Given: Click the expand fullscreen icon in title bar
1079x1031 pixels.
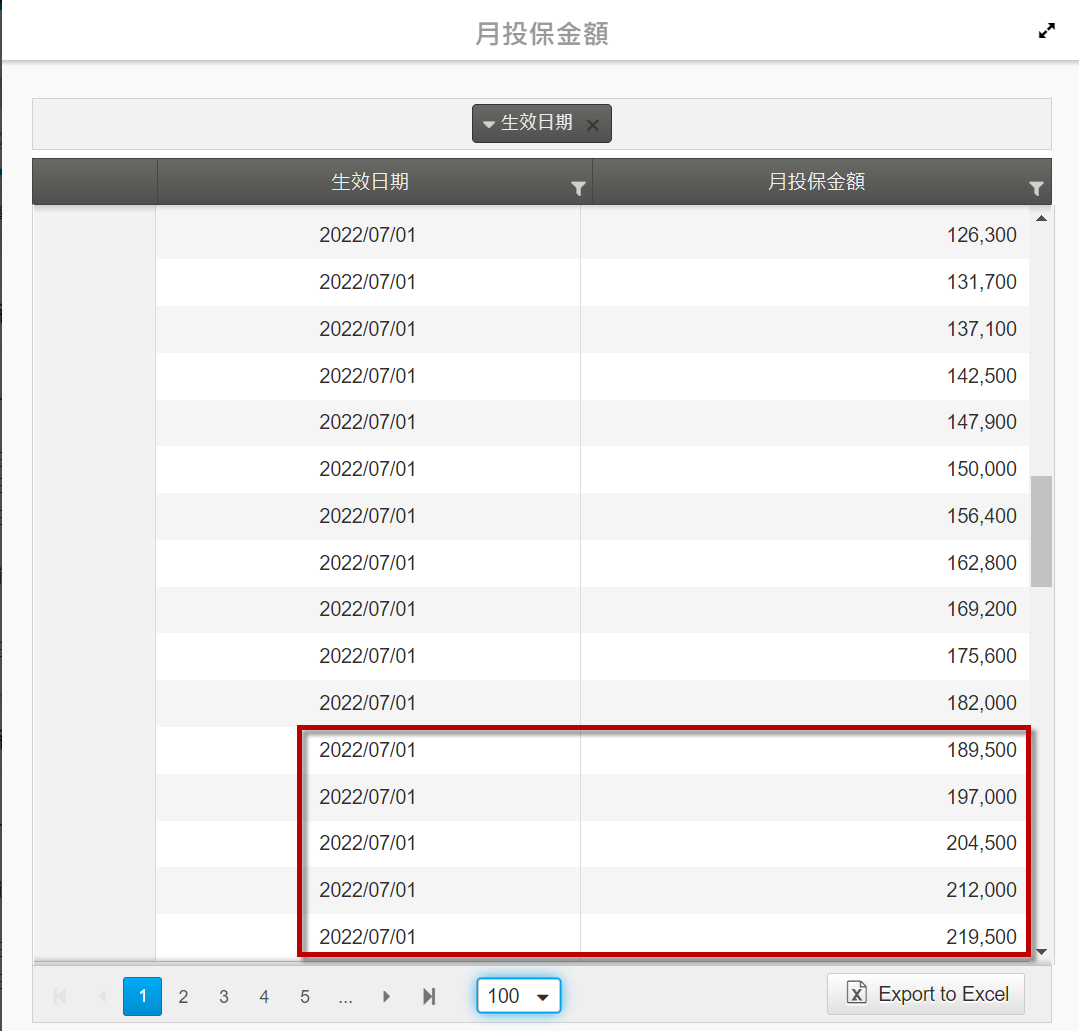Looking at the screenshot, I should tap(1047, 31).
